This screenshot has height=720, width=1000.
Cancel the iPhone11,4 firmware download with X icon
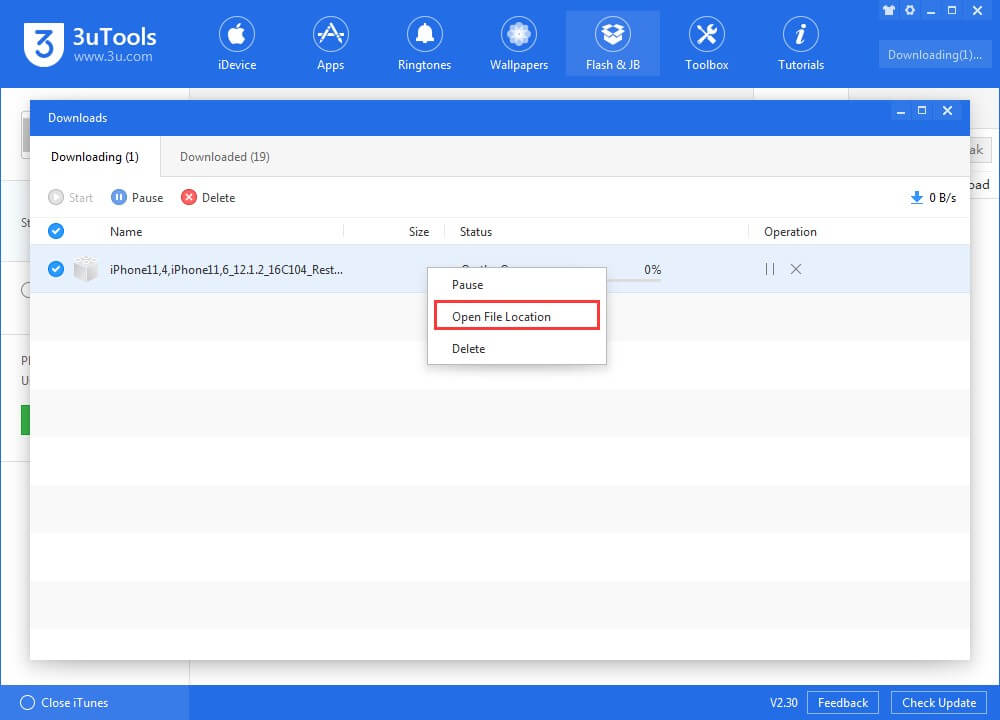tap(796, 269)
